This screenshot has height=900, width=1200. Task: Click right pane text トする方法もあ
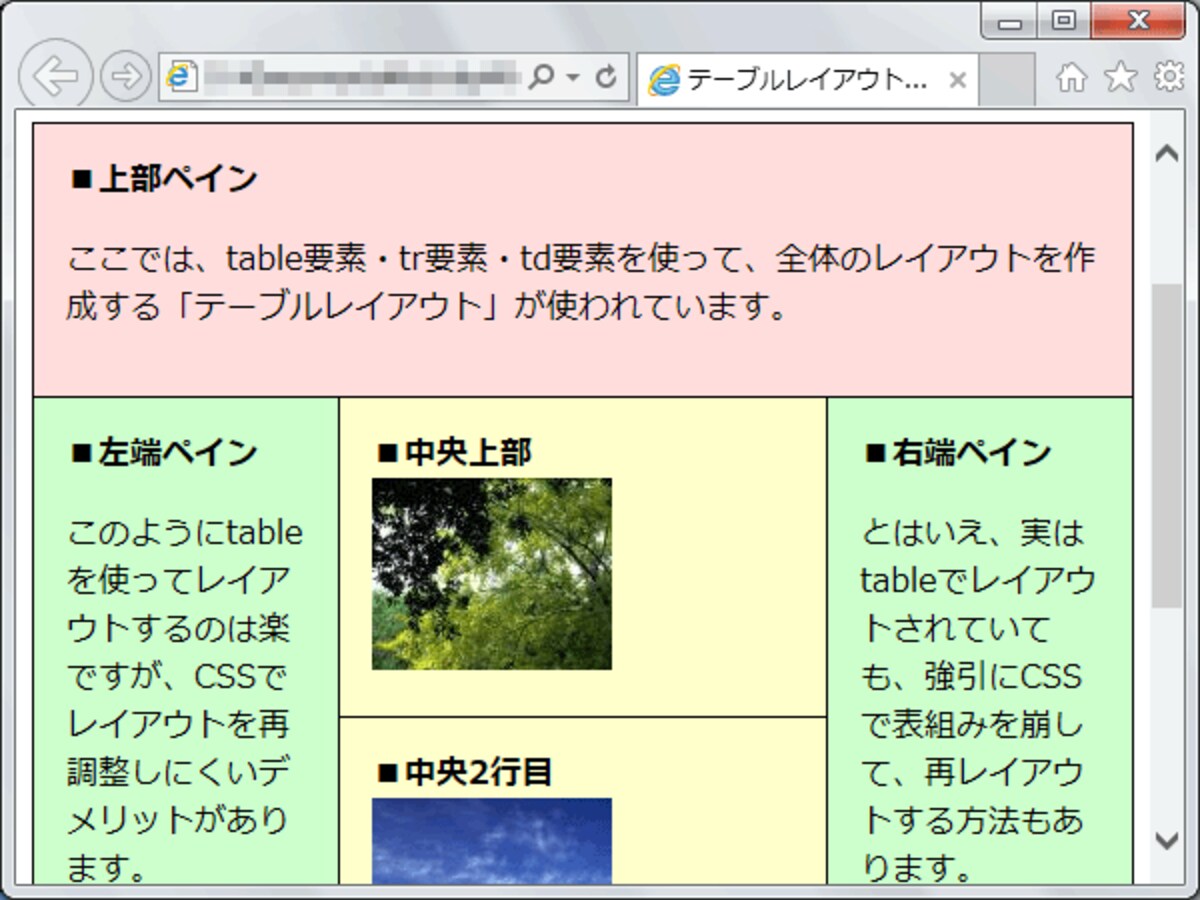(x=973, y=821)
